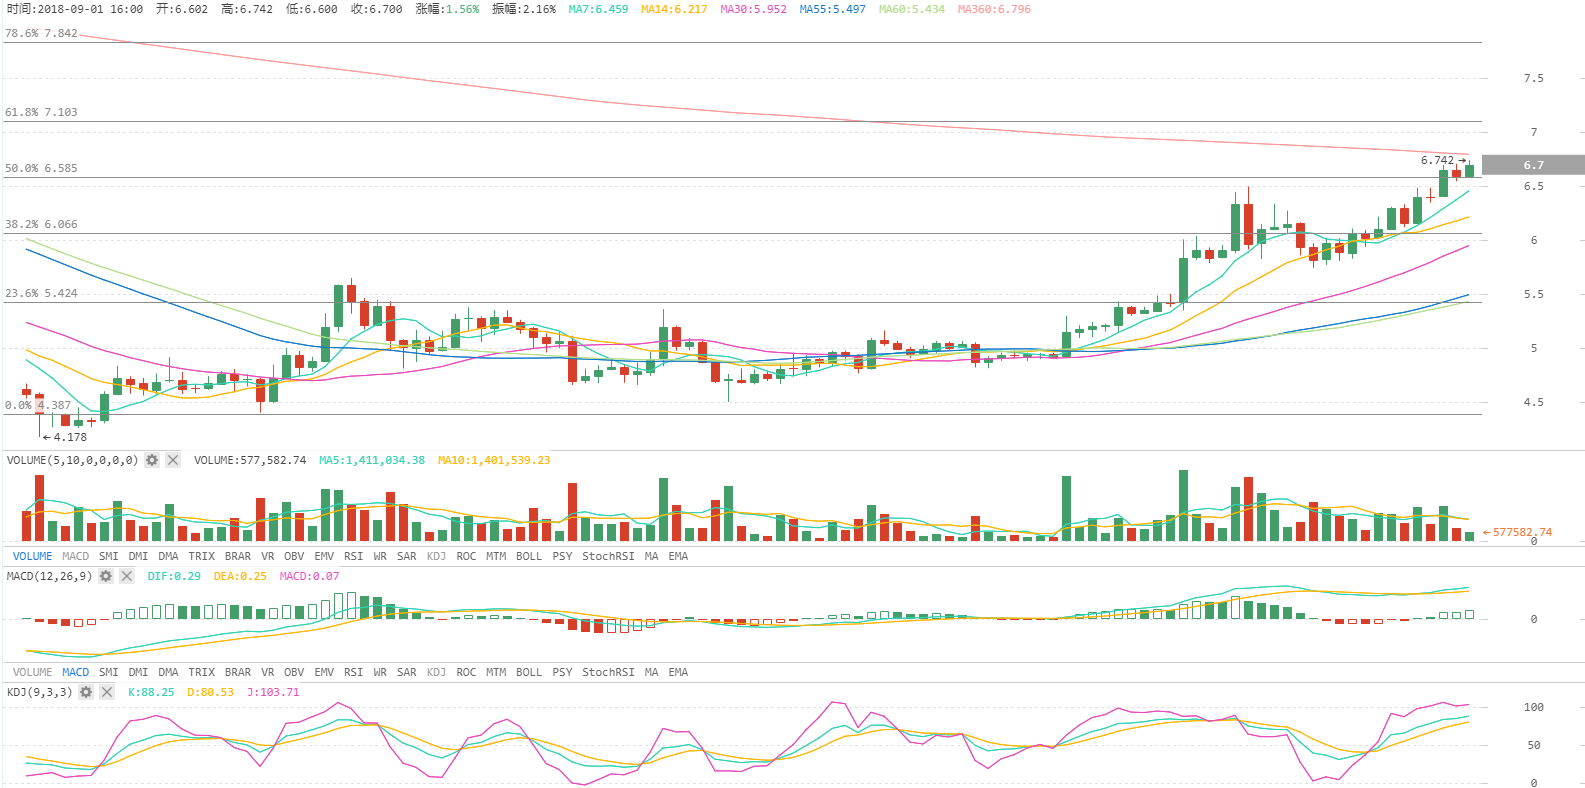
Task: Click the 78.6% 7.842 Fibonacci label
Action: click(x=41, y=33)
